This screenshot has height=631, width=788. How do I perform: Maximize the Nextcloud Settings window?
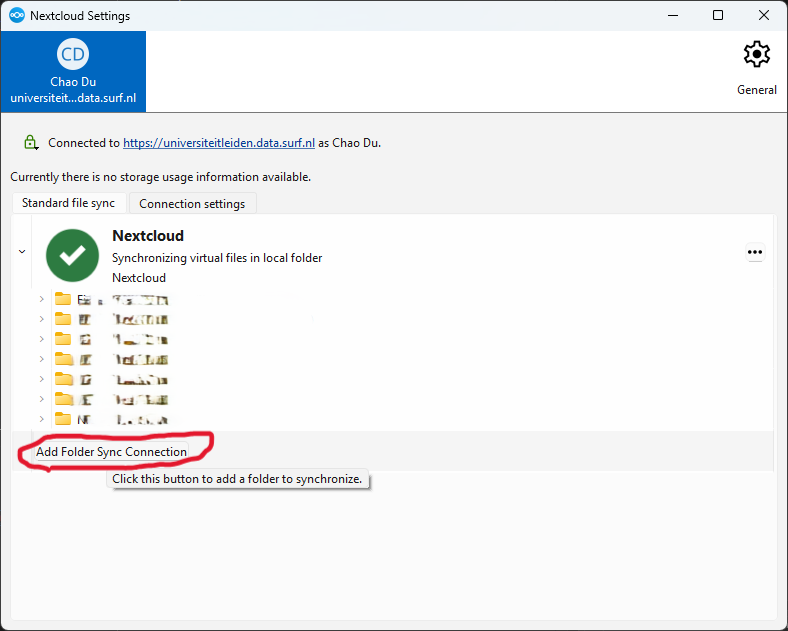coord(718,16)
